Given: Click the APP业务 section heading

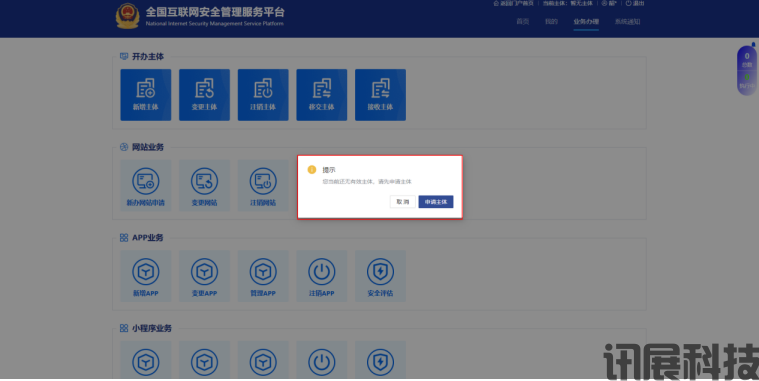Looking at the screenshot, I should [148, 238].
